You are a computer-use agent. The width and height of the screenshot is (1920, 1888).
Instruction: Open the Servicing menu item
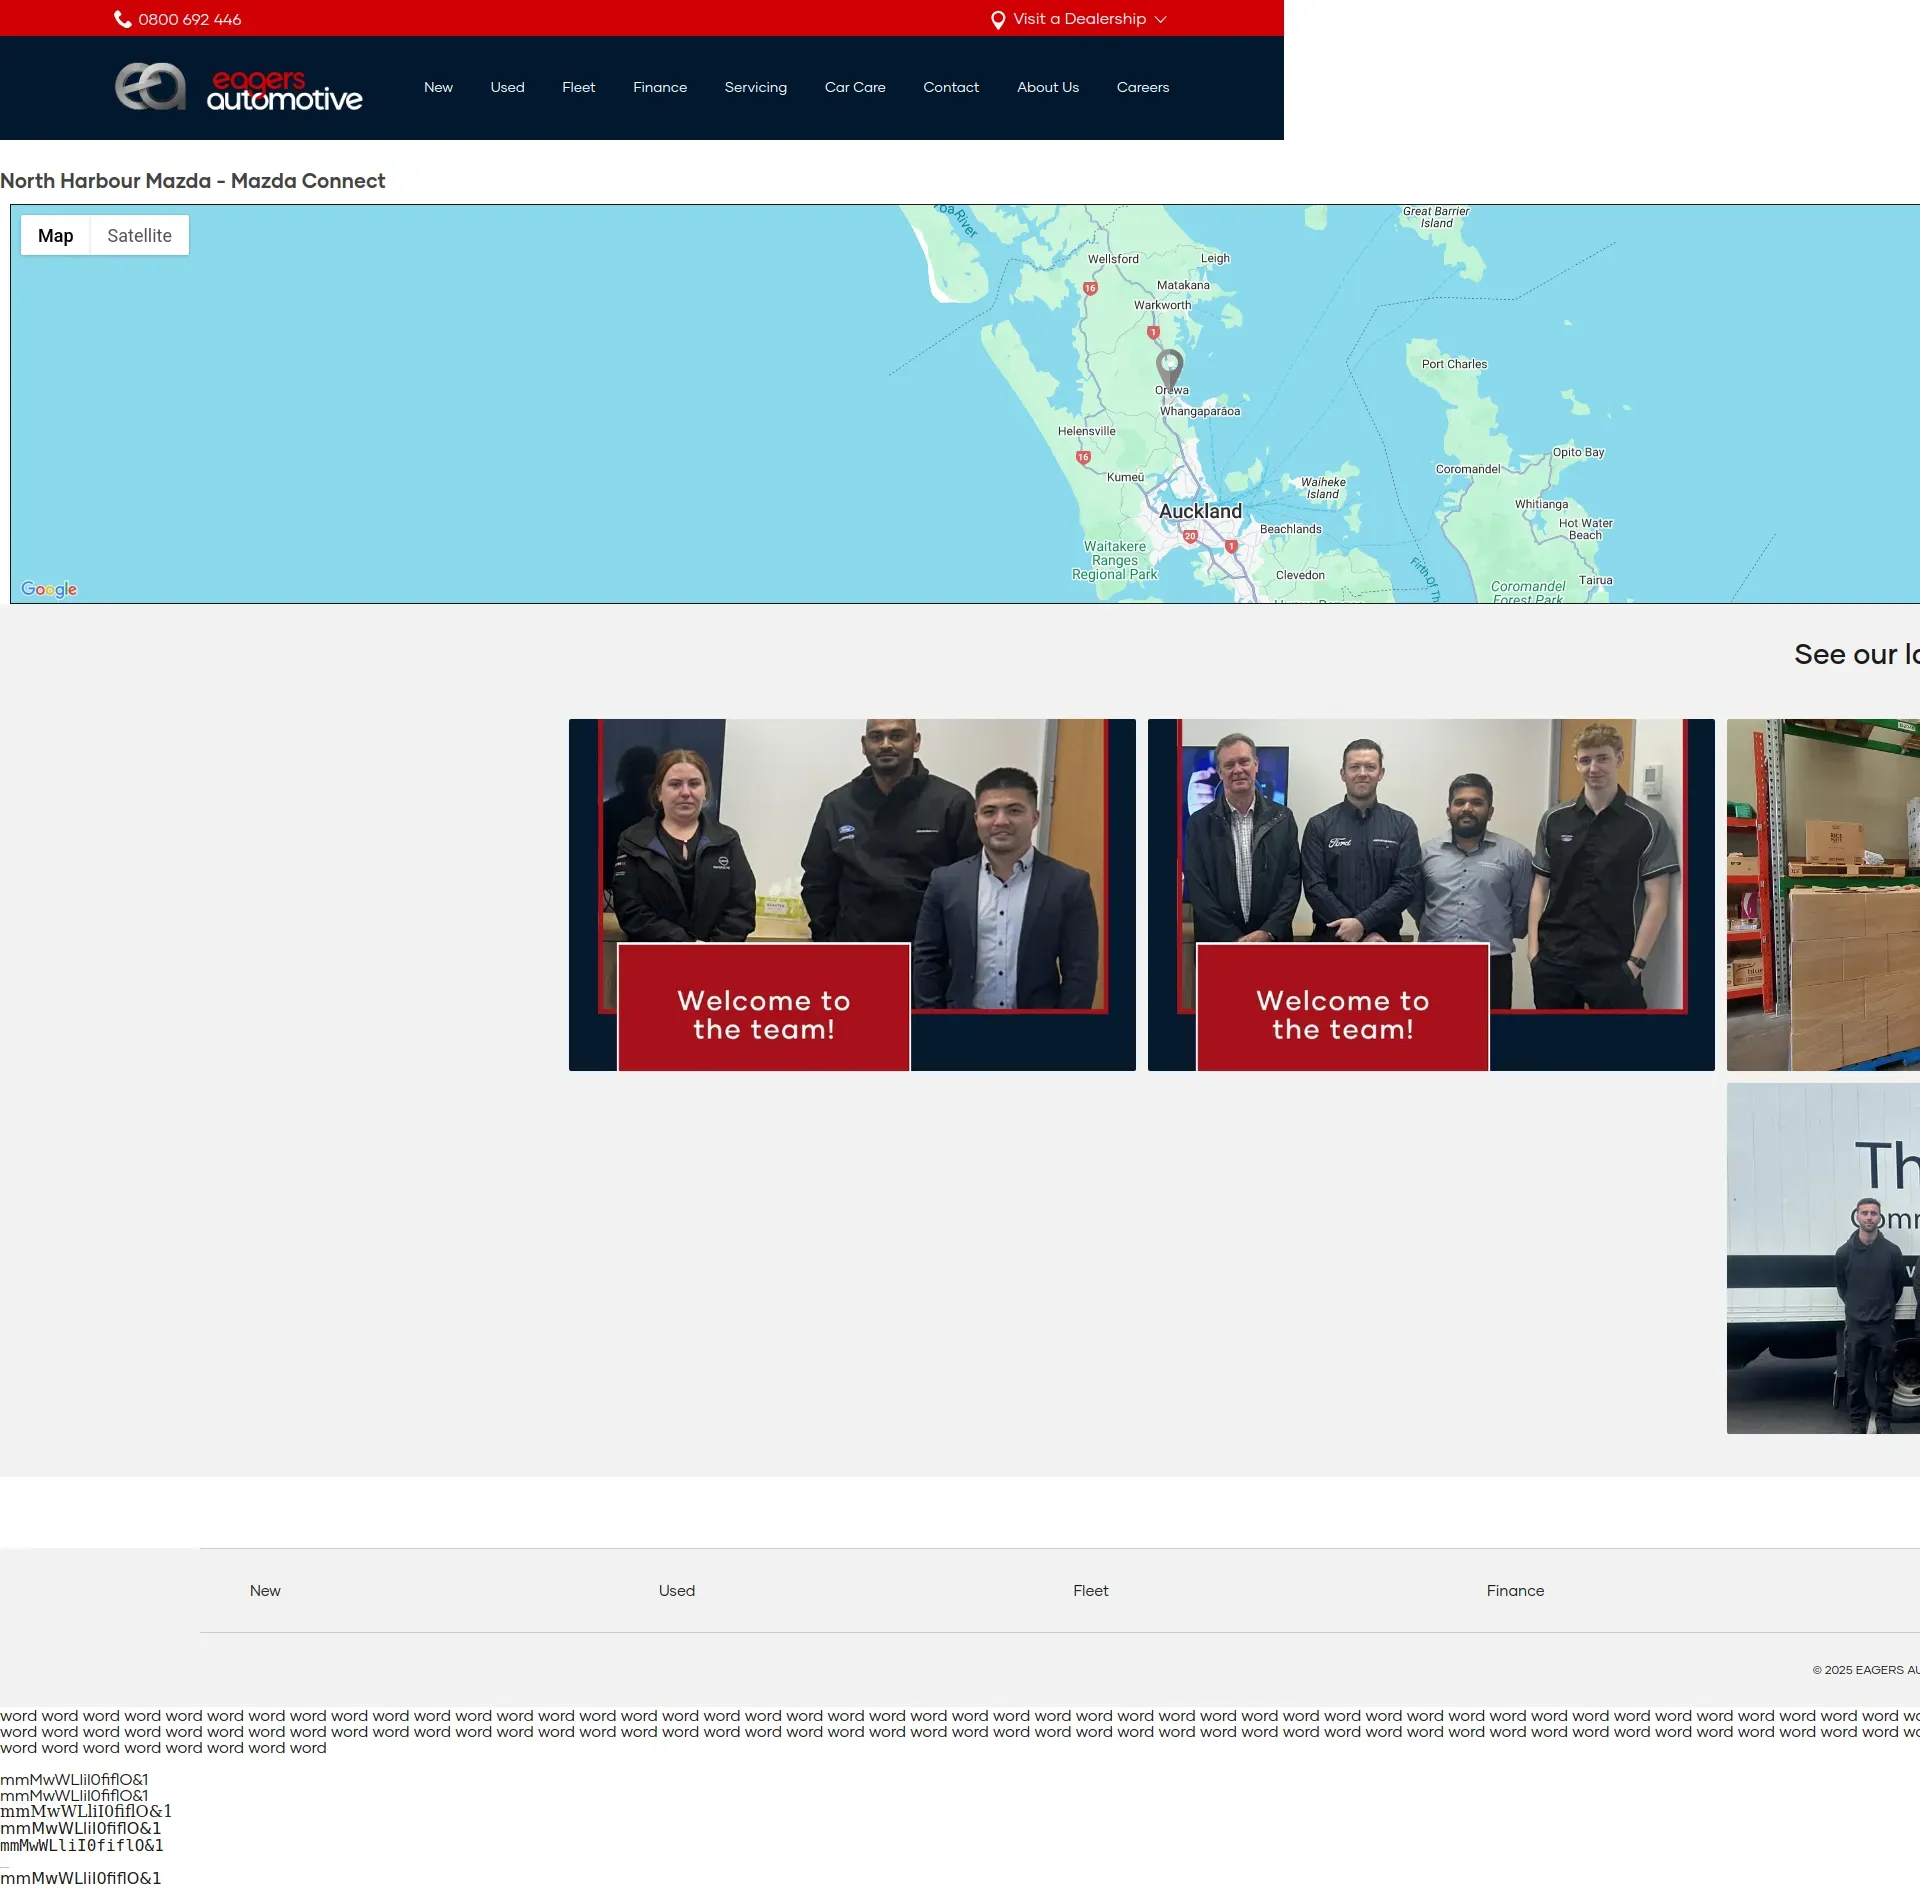click(755, 87)
